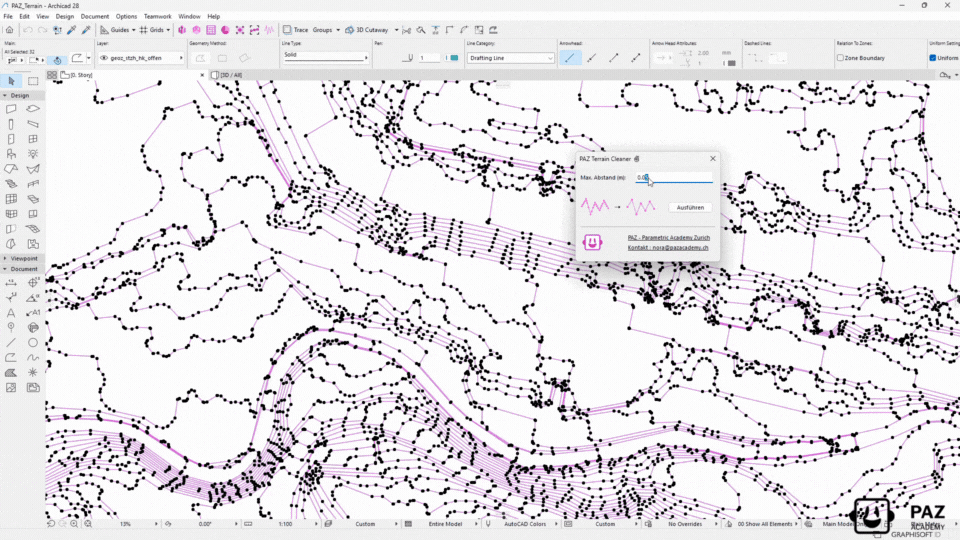This screenshot has height=540, width=960.
Task: Toggle the 3D Cutaway button
Action: coord(367,29)
